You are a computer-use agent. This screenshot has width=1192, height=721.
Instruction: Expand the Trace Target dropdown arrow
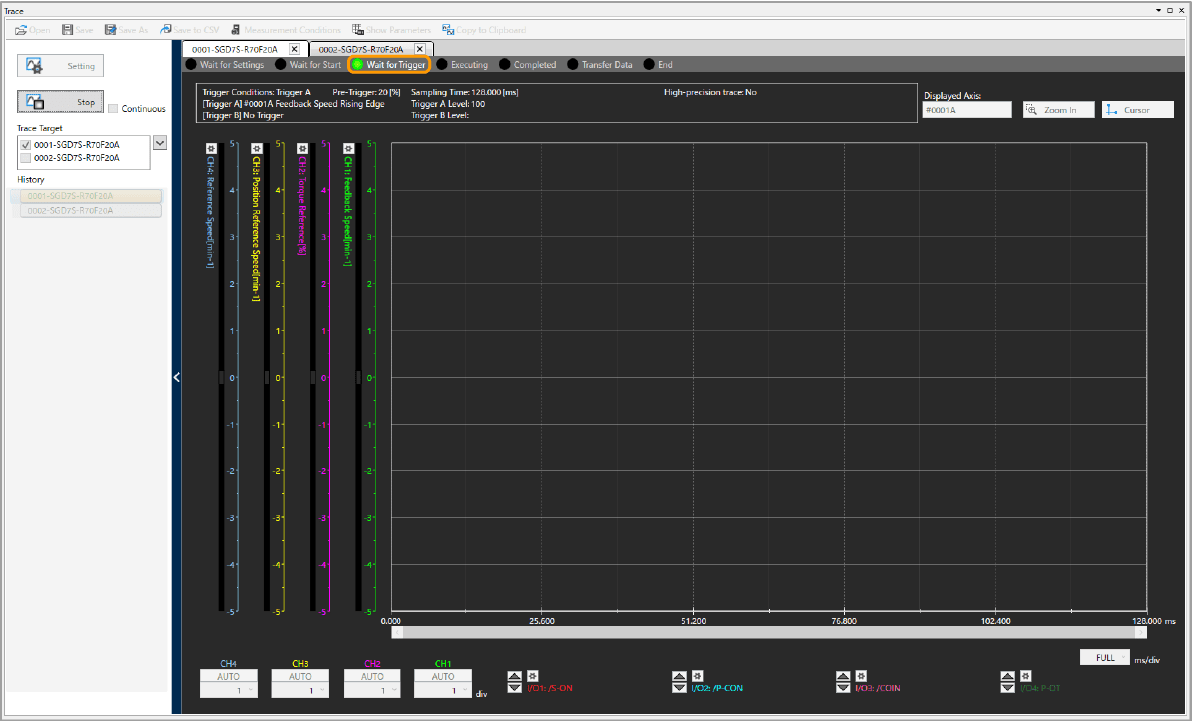point(159,144)
